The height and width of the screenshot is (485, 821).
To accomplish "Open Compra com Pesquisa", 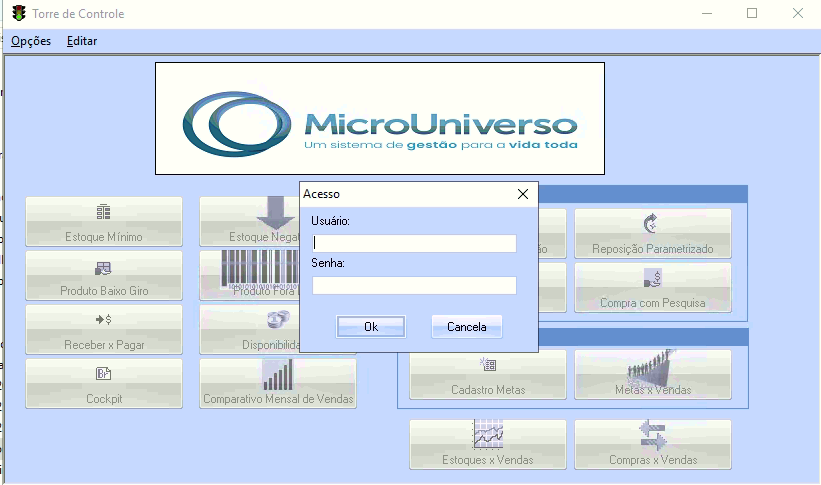I will 652,287.
